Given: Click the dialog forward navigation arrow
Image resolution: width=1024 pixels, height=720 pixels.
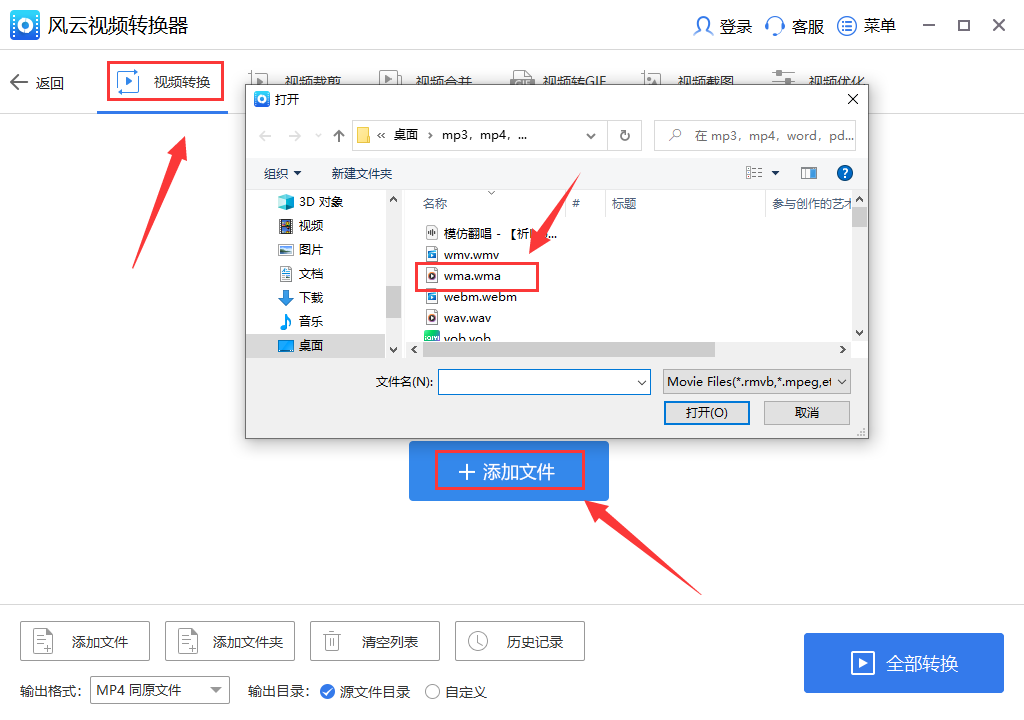Looking at the screenshot, I should (x=295, y=136).
